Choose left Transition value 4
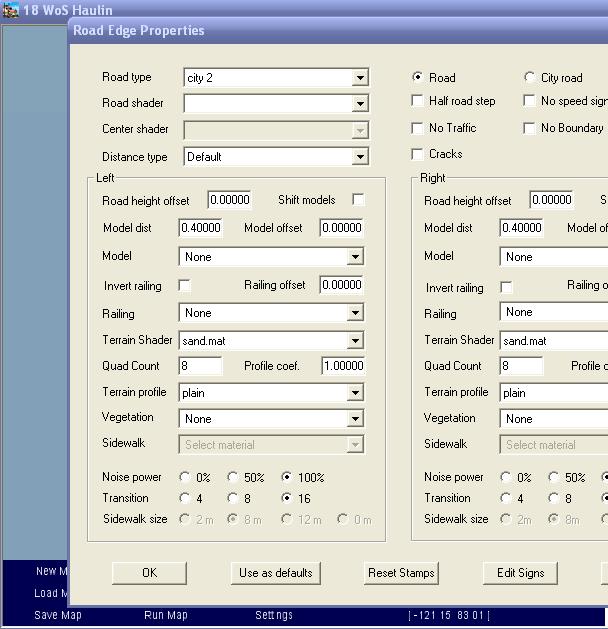This screenshot has width=608, height=629. click(186, 498)
